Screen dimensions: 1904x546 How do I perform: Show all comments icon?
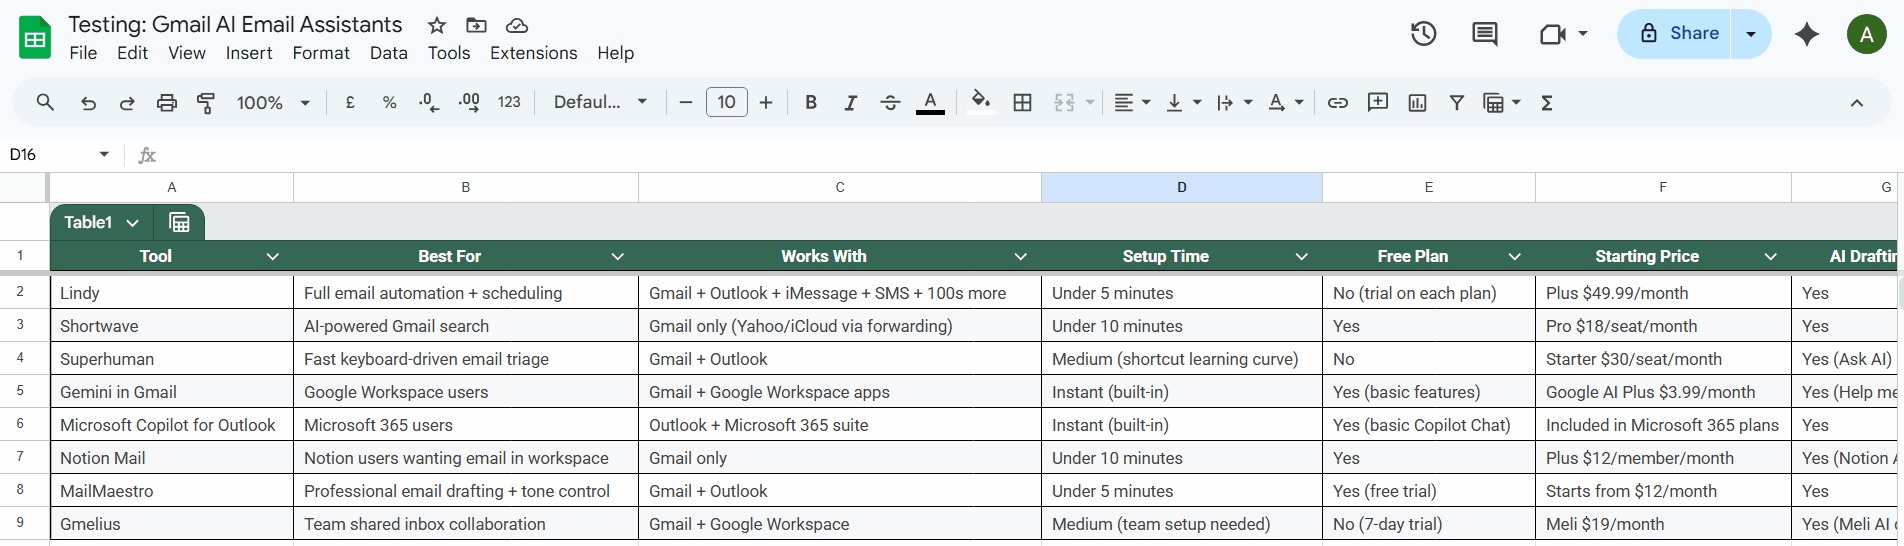tap(1485, 34)
